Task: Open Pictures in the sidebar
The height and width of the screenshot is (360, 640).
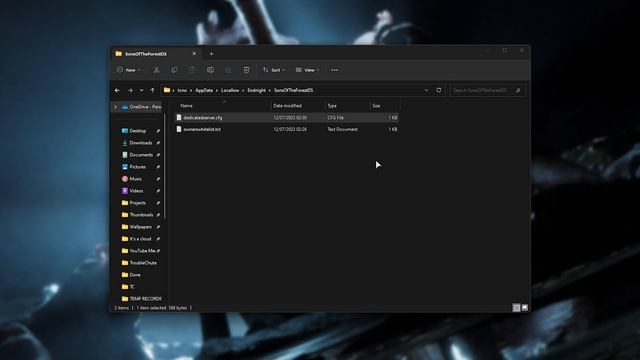Action: click(137, 167)
